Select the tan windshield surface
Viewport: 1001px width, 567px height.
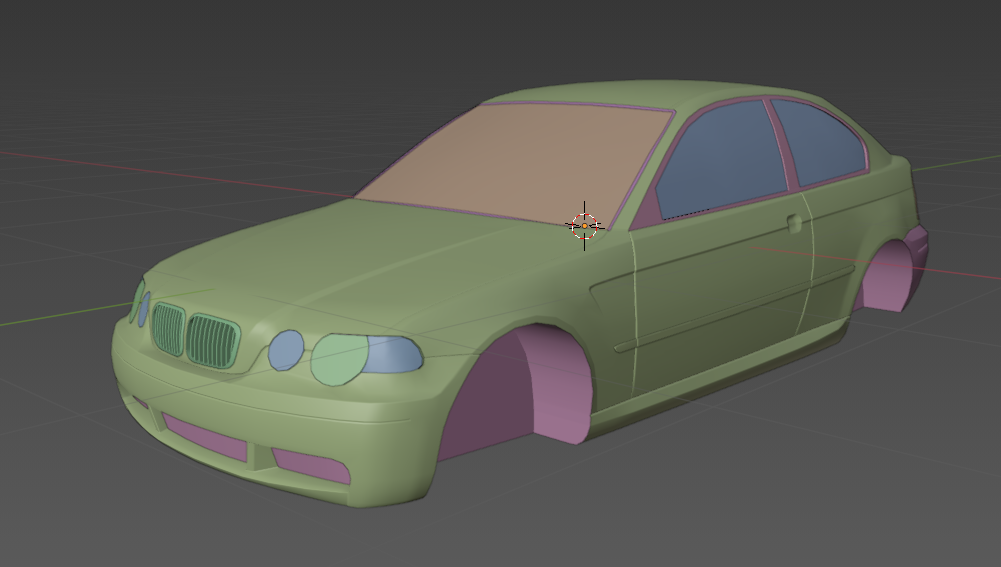(517, 163)
